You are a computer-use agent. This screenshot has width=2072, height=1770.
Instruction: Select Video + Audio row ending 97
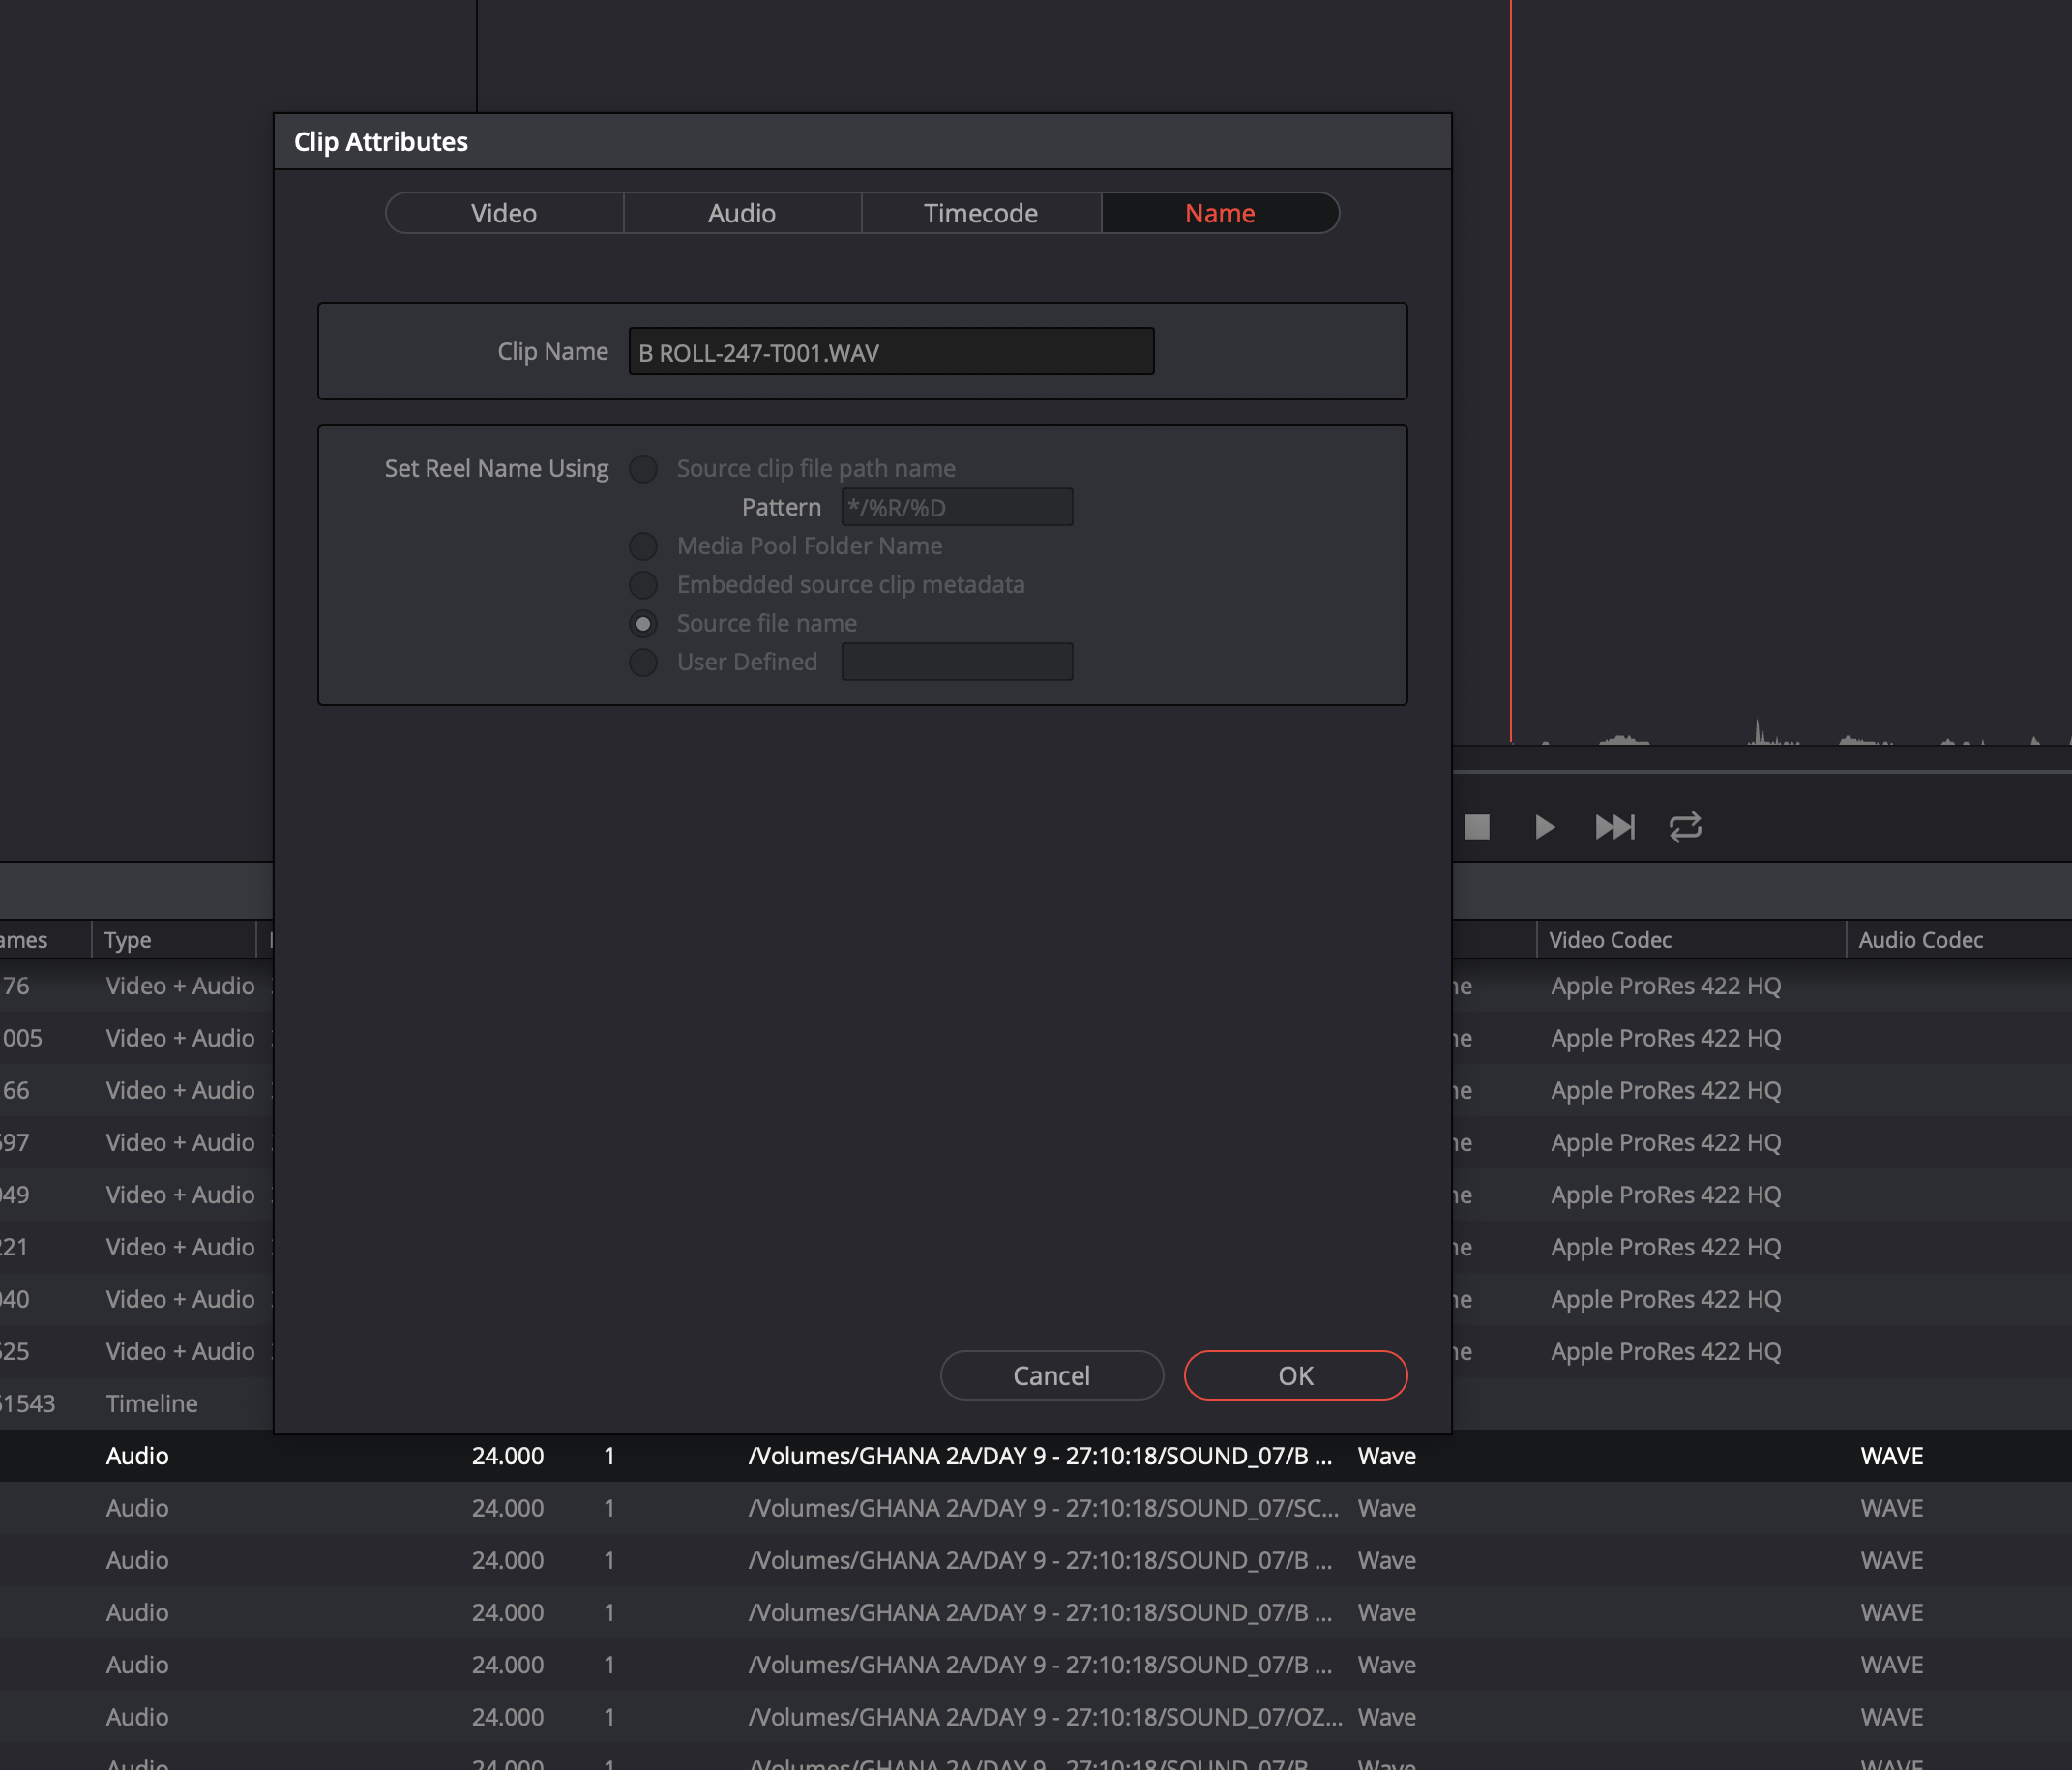click(136, 1142)
